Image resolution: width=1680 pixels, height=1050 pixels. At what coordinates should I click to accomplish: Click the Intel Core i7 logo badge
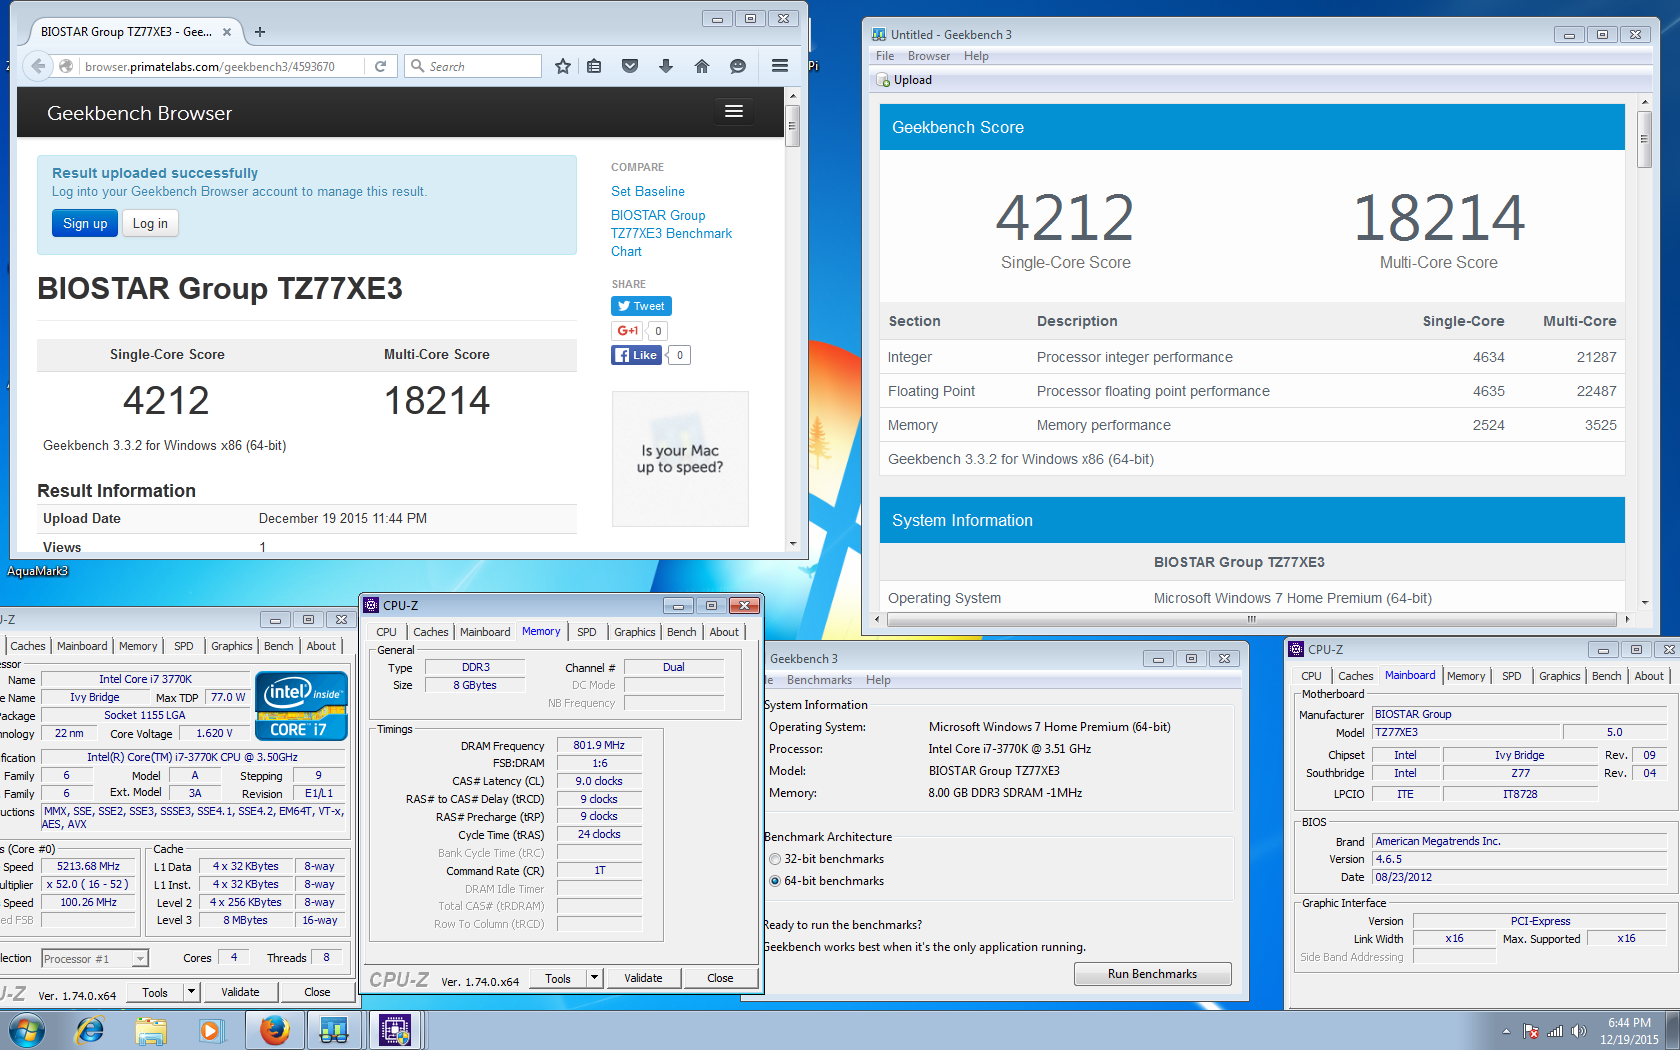click(301, 705)
